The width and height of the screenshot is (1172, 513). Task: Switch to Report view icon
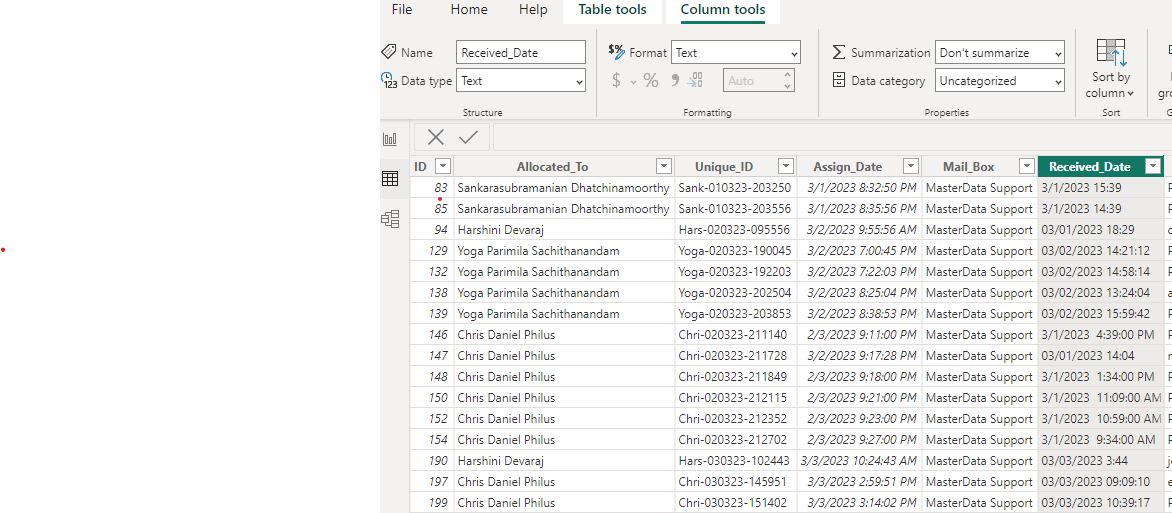[390, 139]
